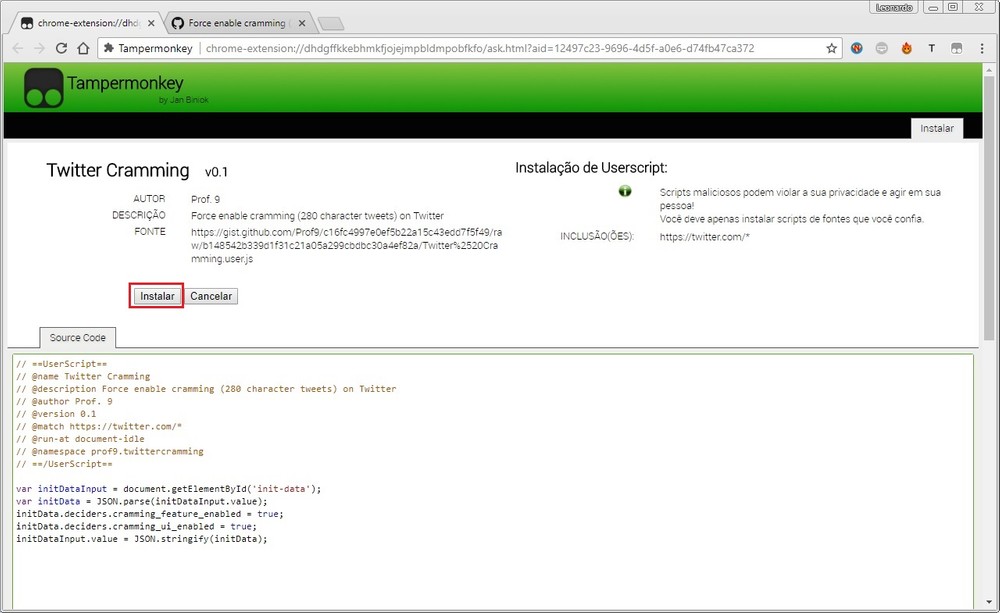The height and width of the screenshot is (613, 1000).
Task: Click the gray round extension icon
Action: pos(882,48)
